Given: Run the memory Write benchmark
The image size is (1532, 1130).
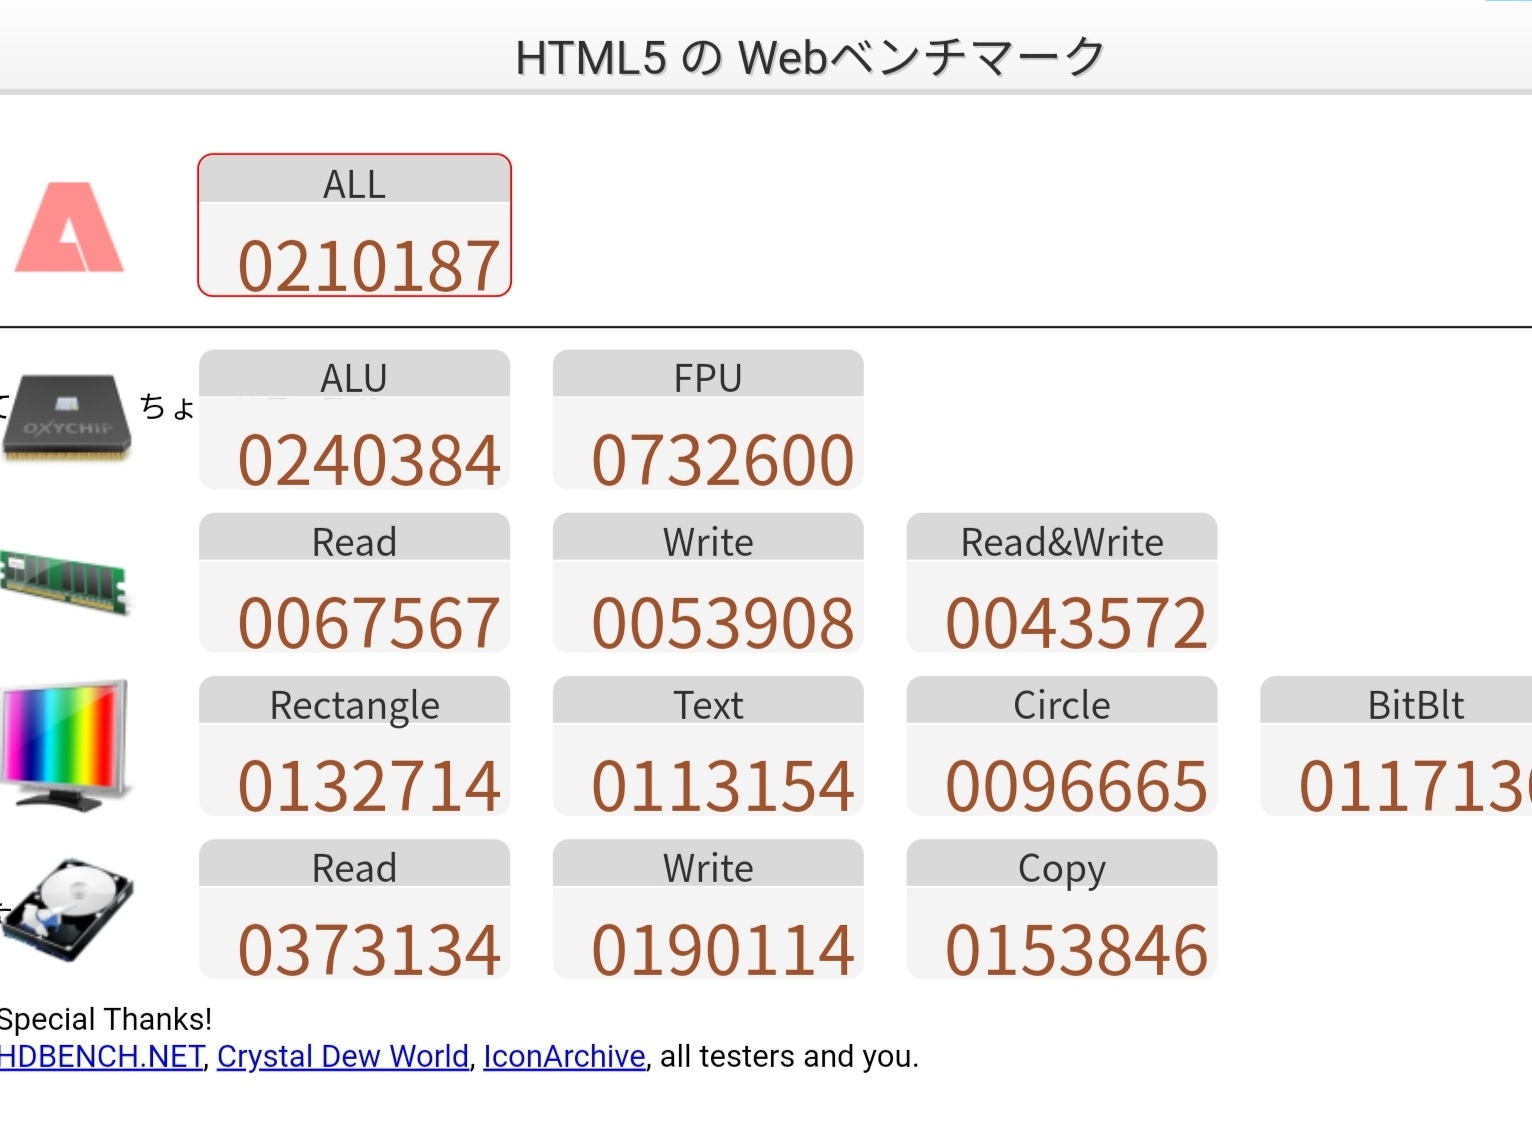Looking at the screenshot, I should coord(708,583).
